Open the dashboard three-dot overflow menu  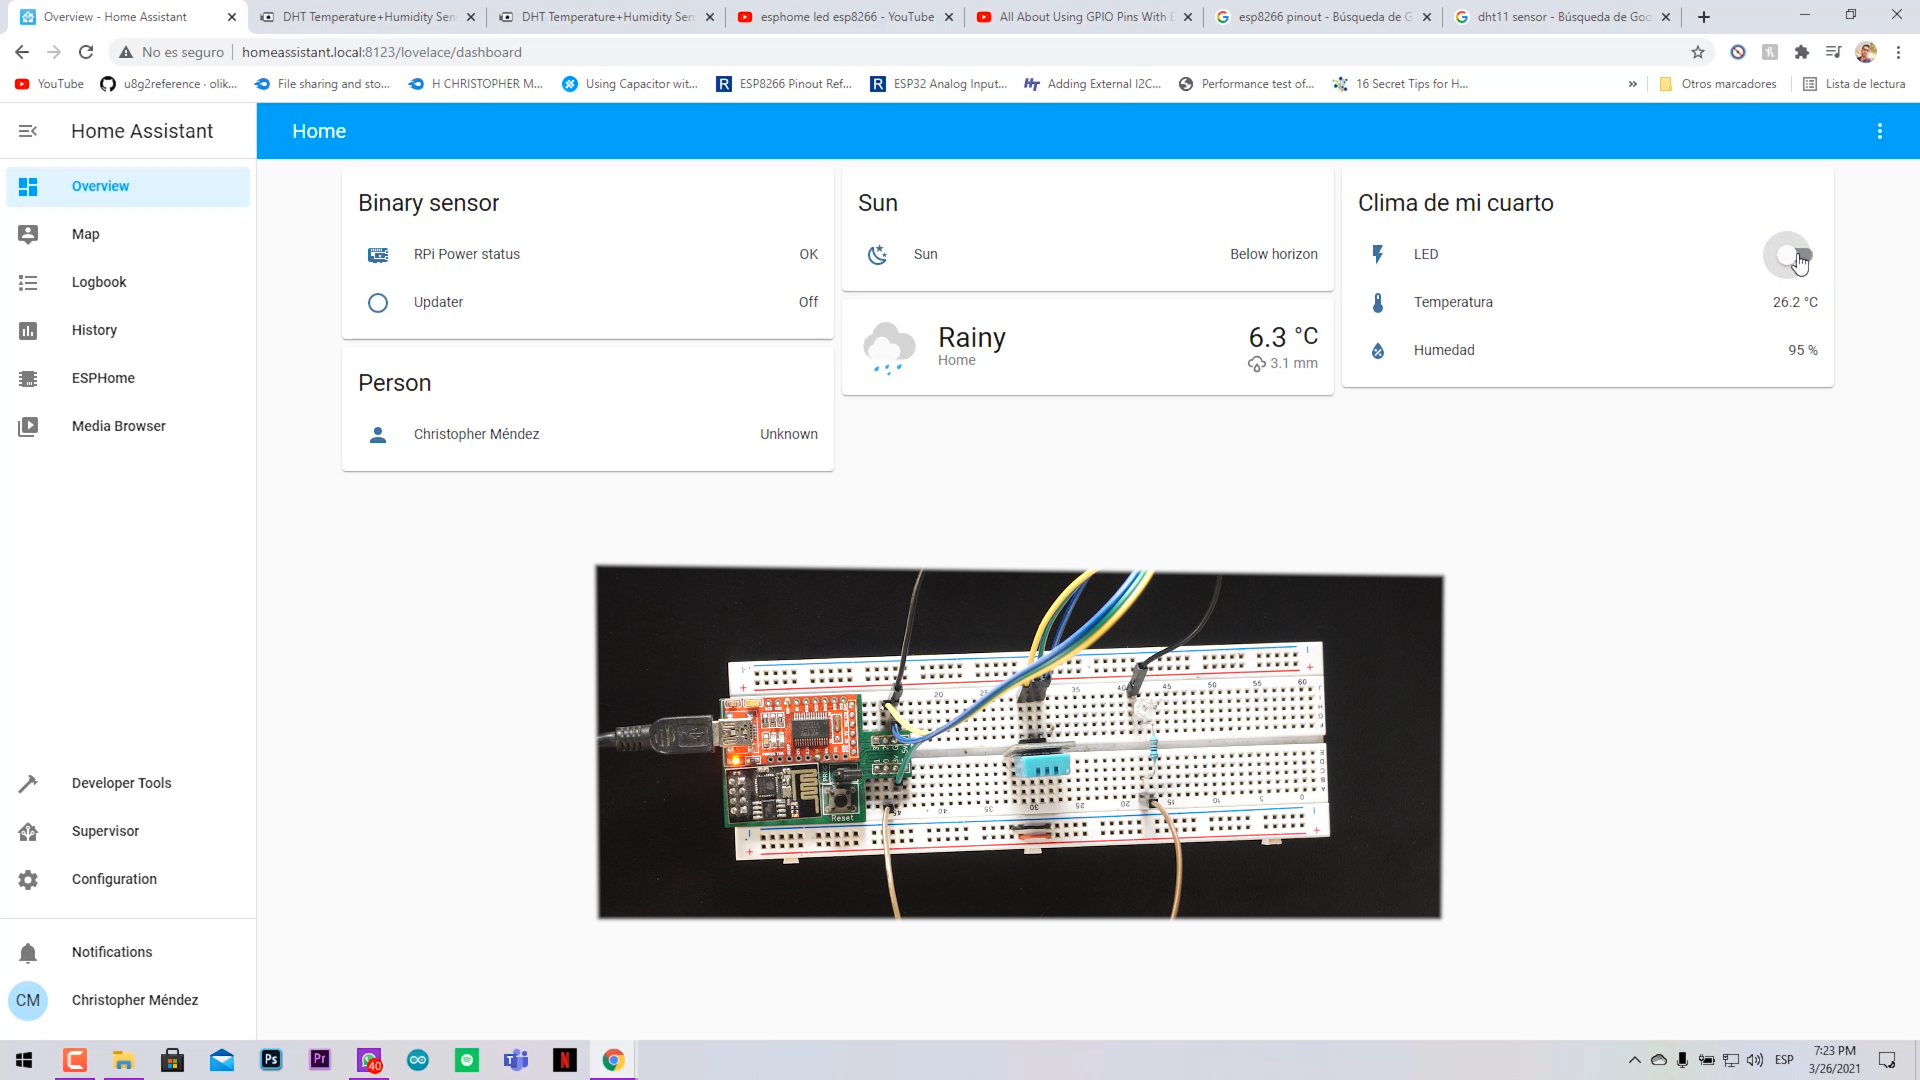(x=1880, y=131)
